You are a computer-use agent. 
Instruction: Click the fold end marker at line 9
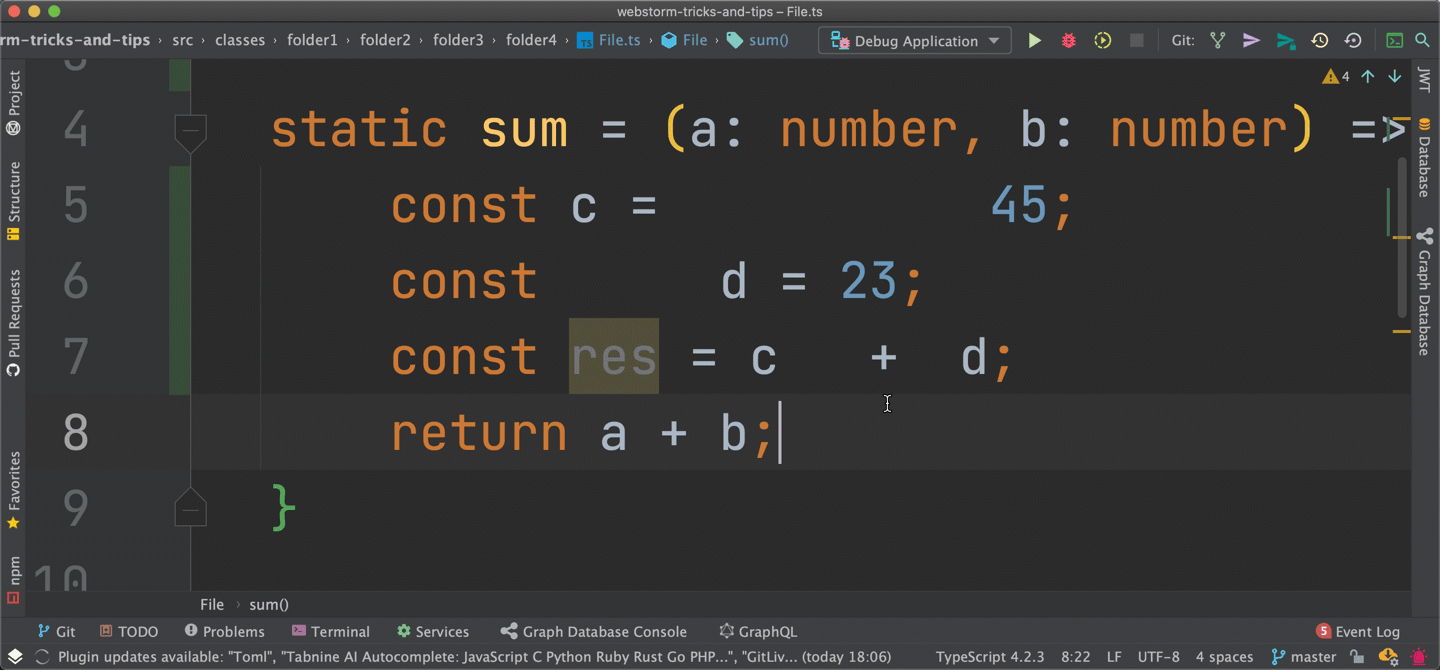pyautogui.click(x=190, y=508)
